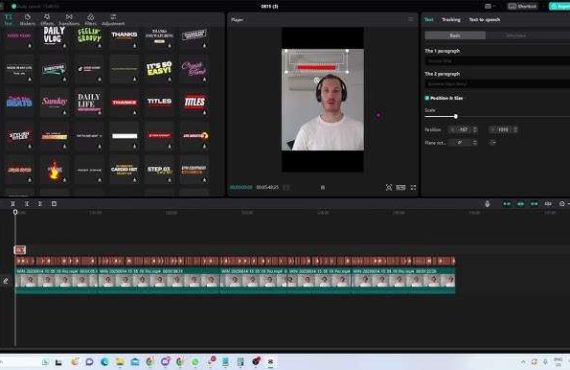Select the red-box TITLES text template
Screen dimensions: 570x370
pyautogui.click(x=194, y=102)
